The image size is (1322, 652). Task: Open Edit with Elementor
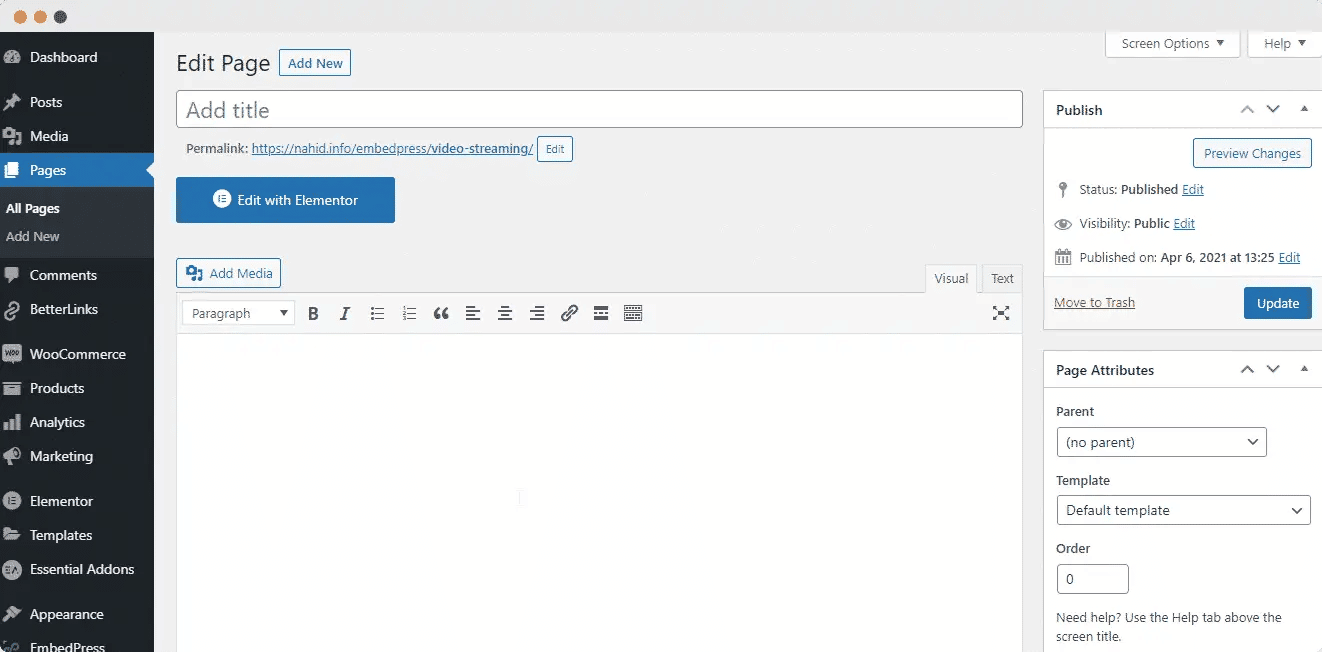285,200
